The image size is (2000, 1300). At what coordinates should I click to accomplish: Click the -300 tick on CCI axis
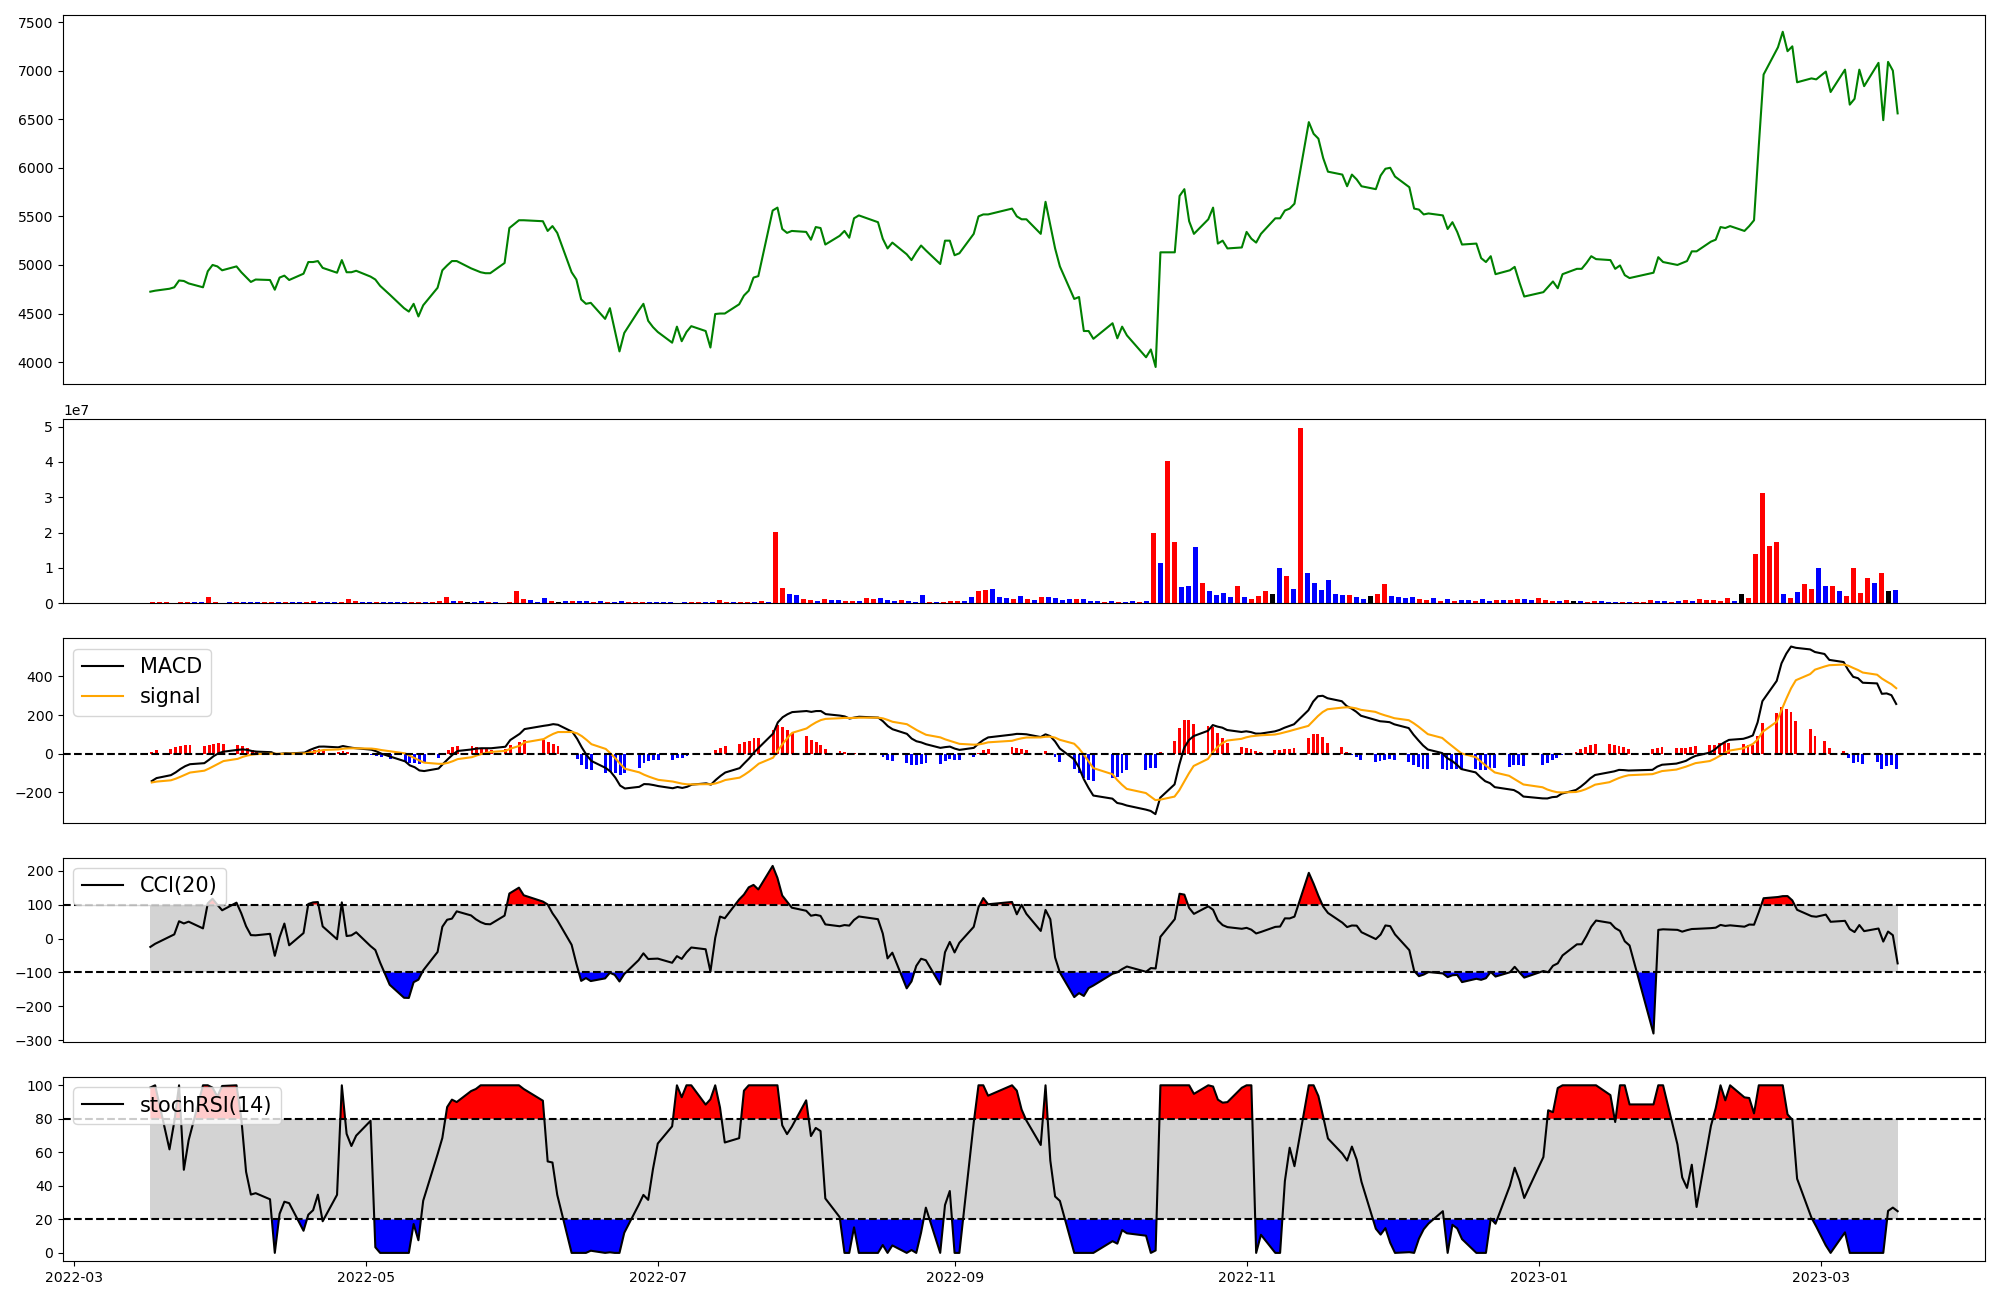32,1041
